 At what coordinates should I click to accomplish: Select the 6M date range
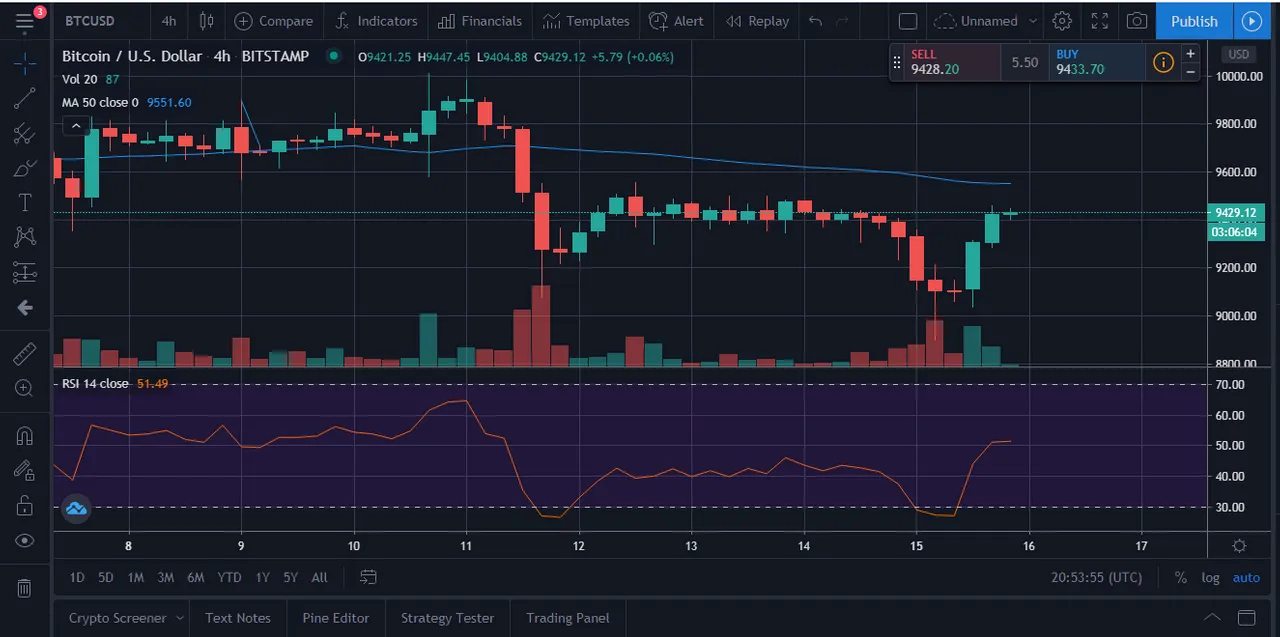(x=196, y=577)
